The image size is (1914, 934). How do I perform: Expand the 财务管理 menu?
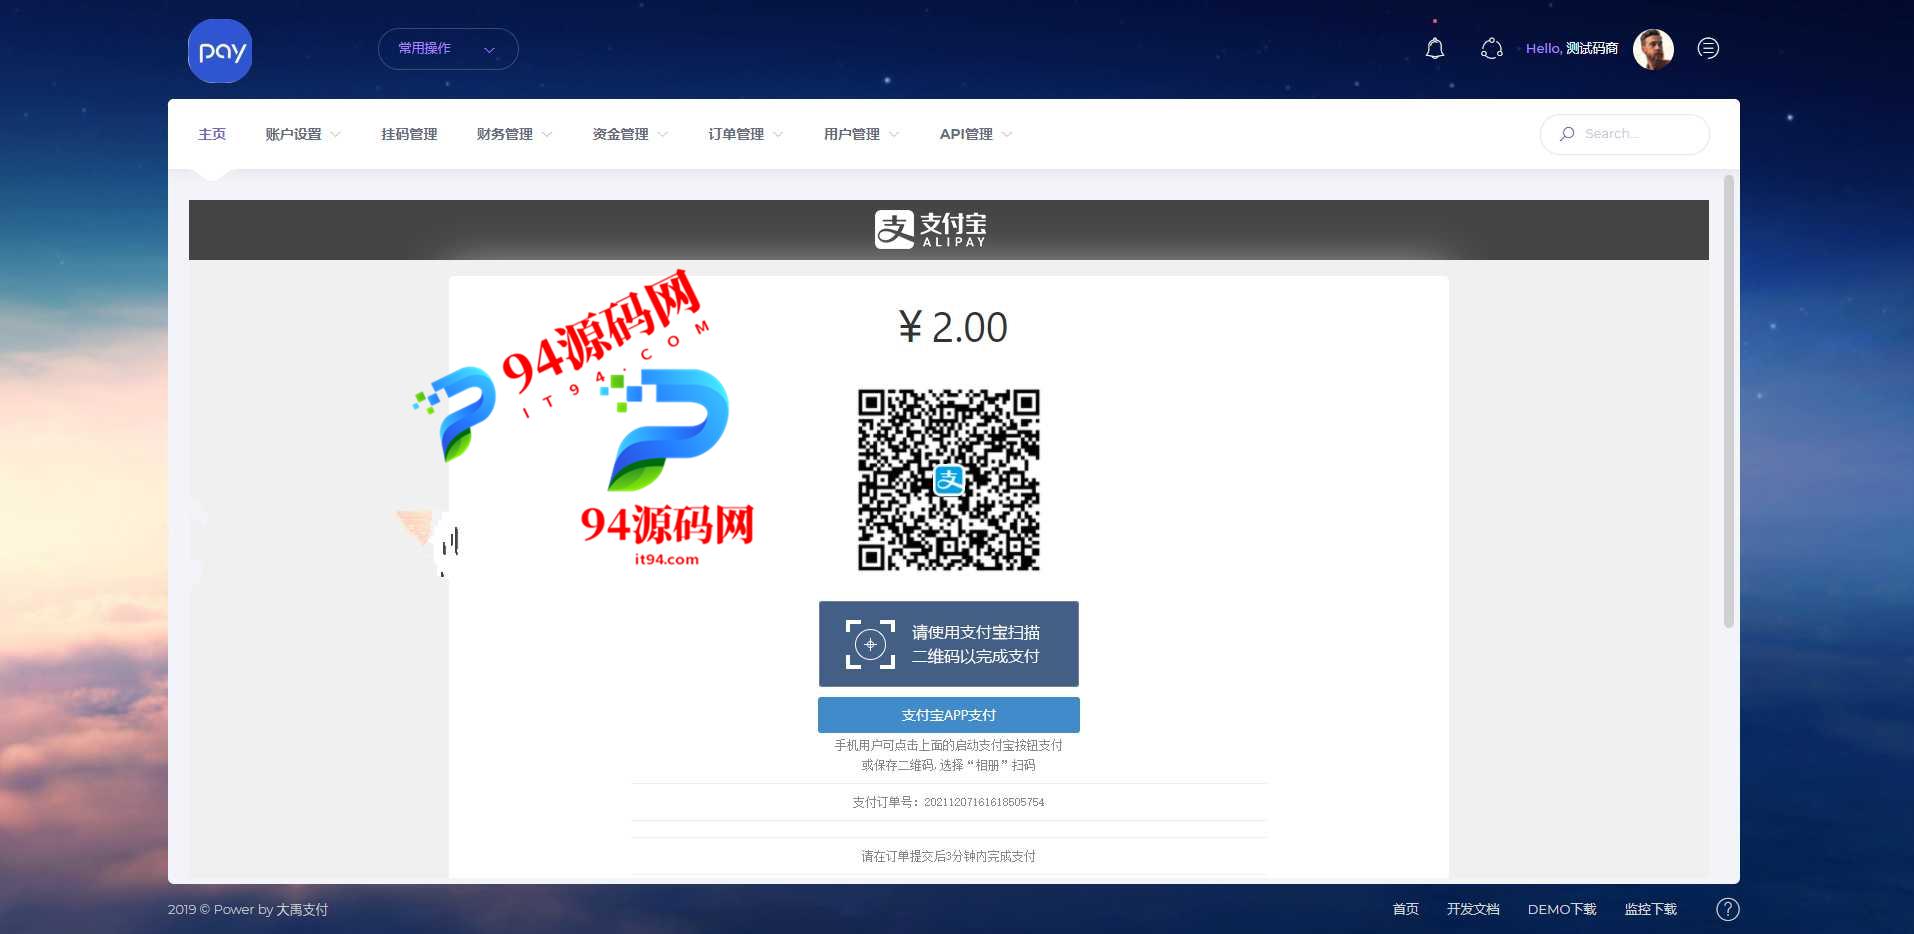click(x=514, y=134)
